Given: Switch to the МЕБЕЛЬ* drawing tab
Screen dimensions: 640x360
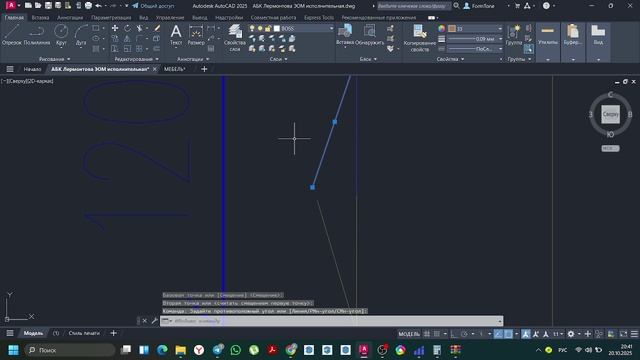Looking at the screenshot, I should coord(174,69).
